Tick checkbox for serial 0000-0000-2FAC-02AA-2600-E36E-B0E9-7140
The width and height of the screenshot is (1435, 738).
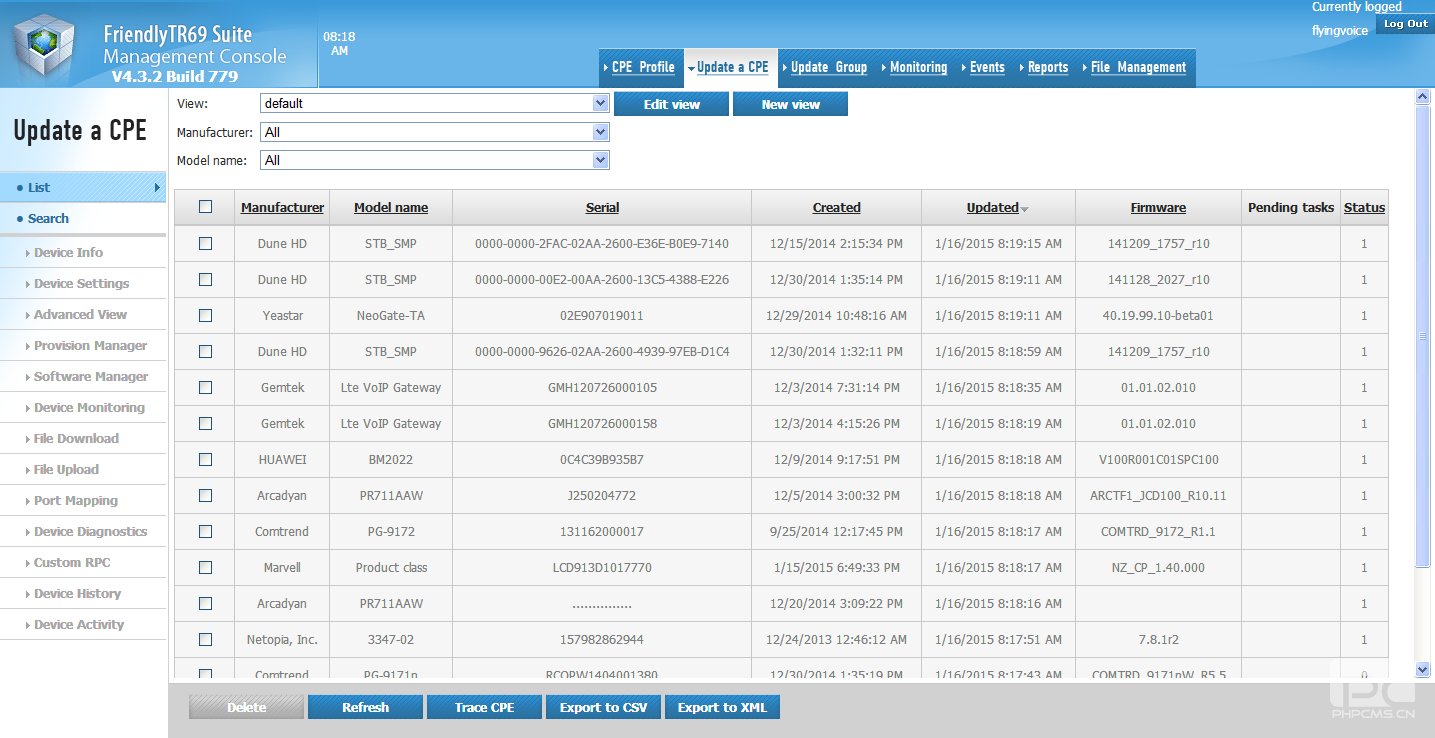206,243
